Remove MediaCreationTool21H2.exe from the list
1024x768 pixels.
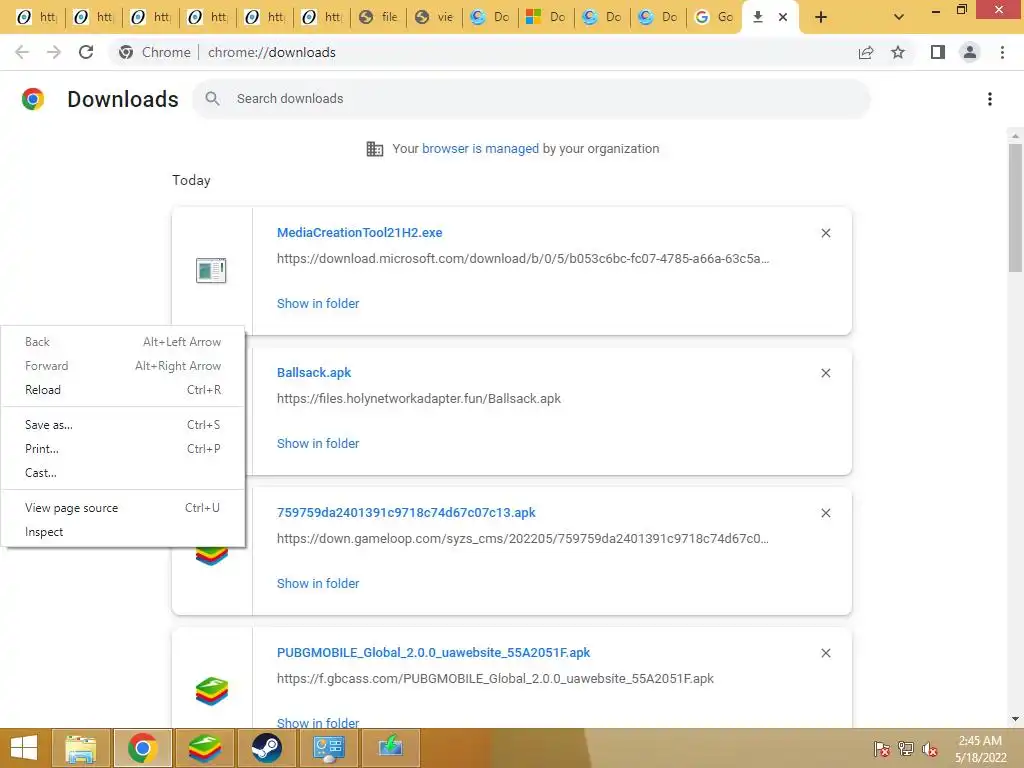[825, 233]
